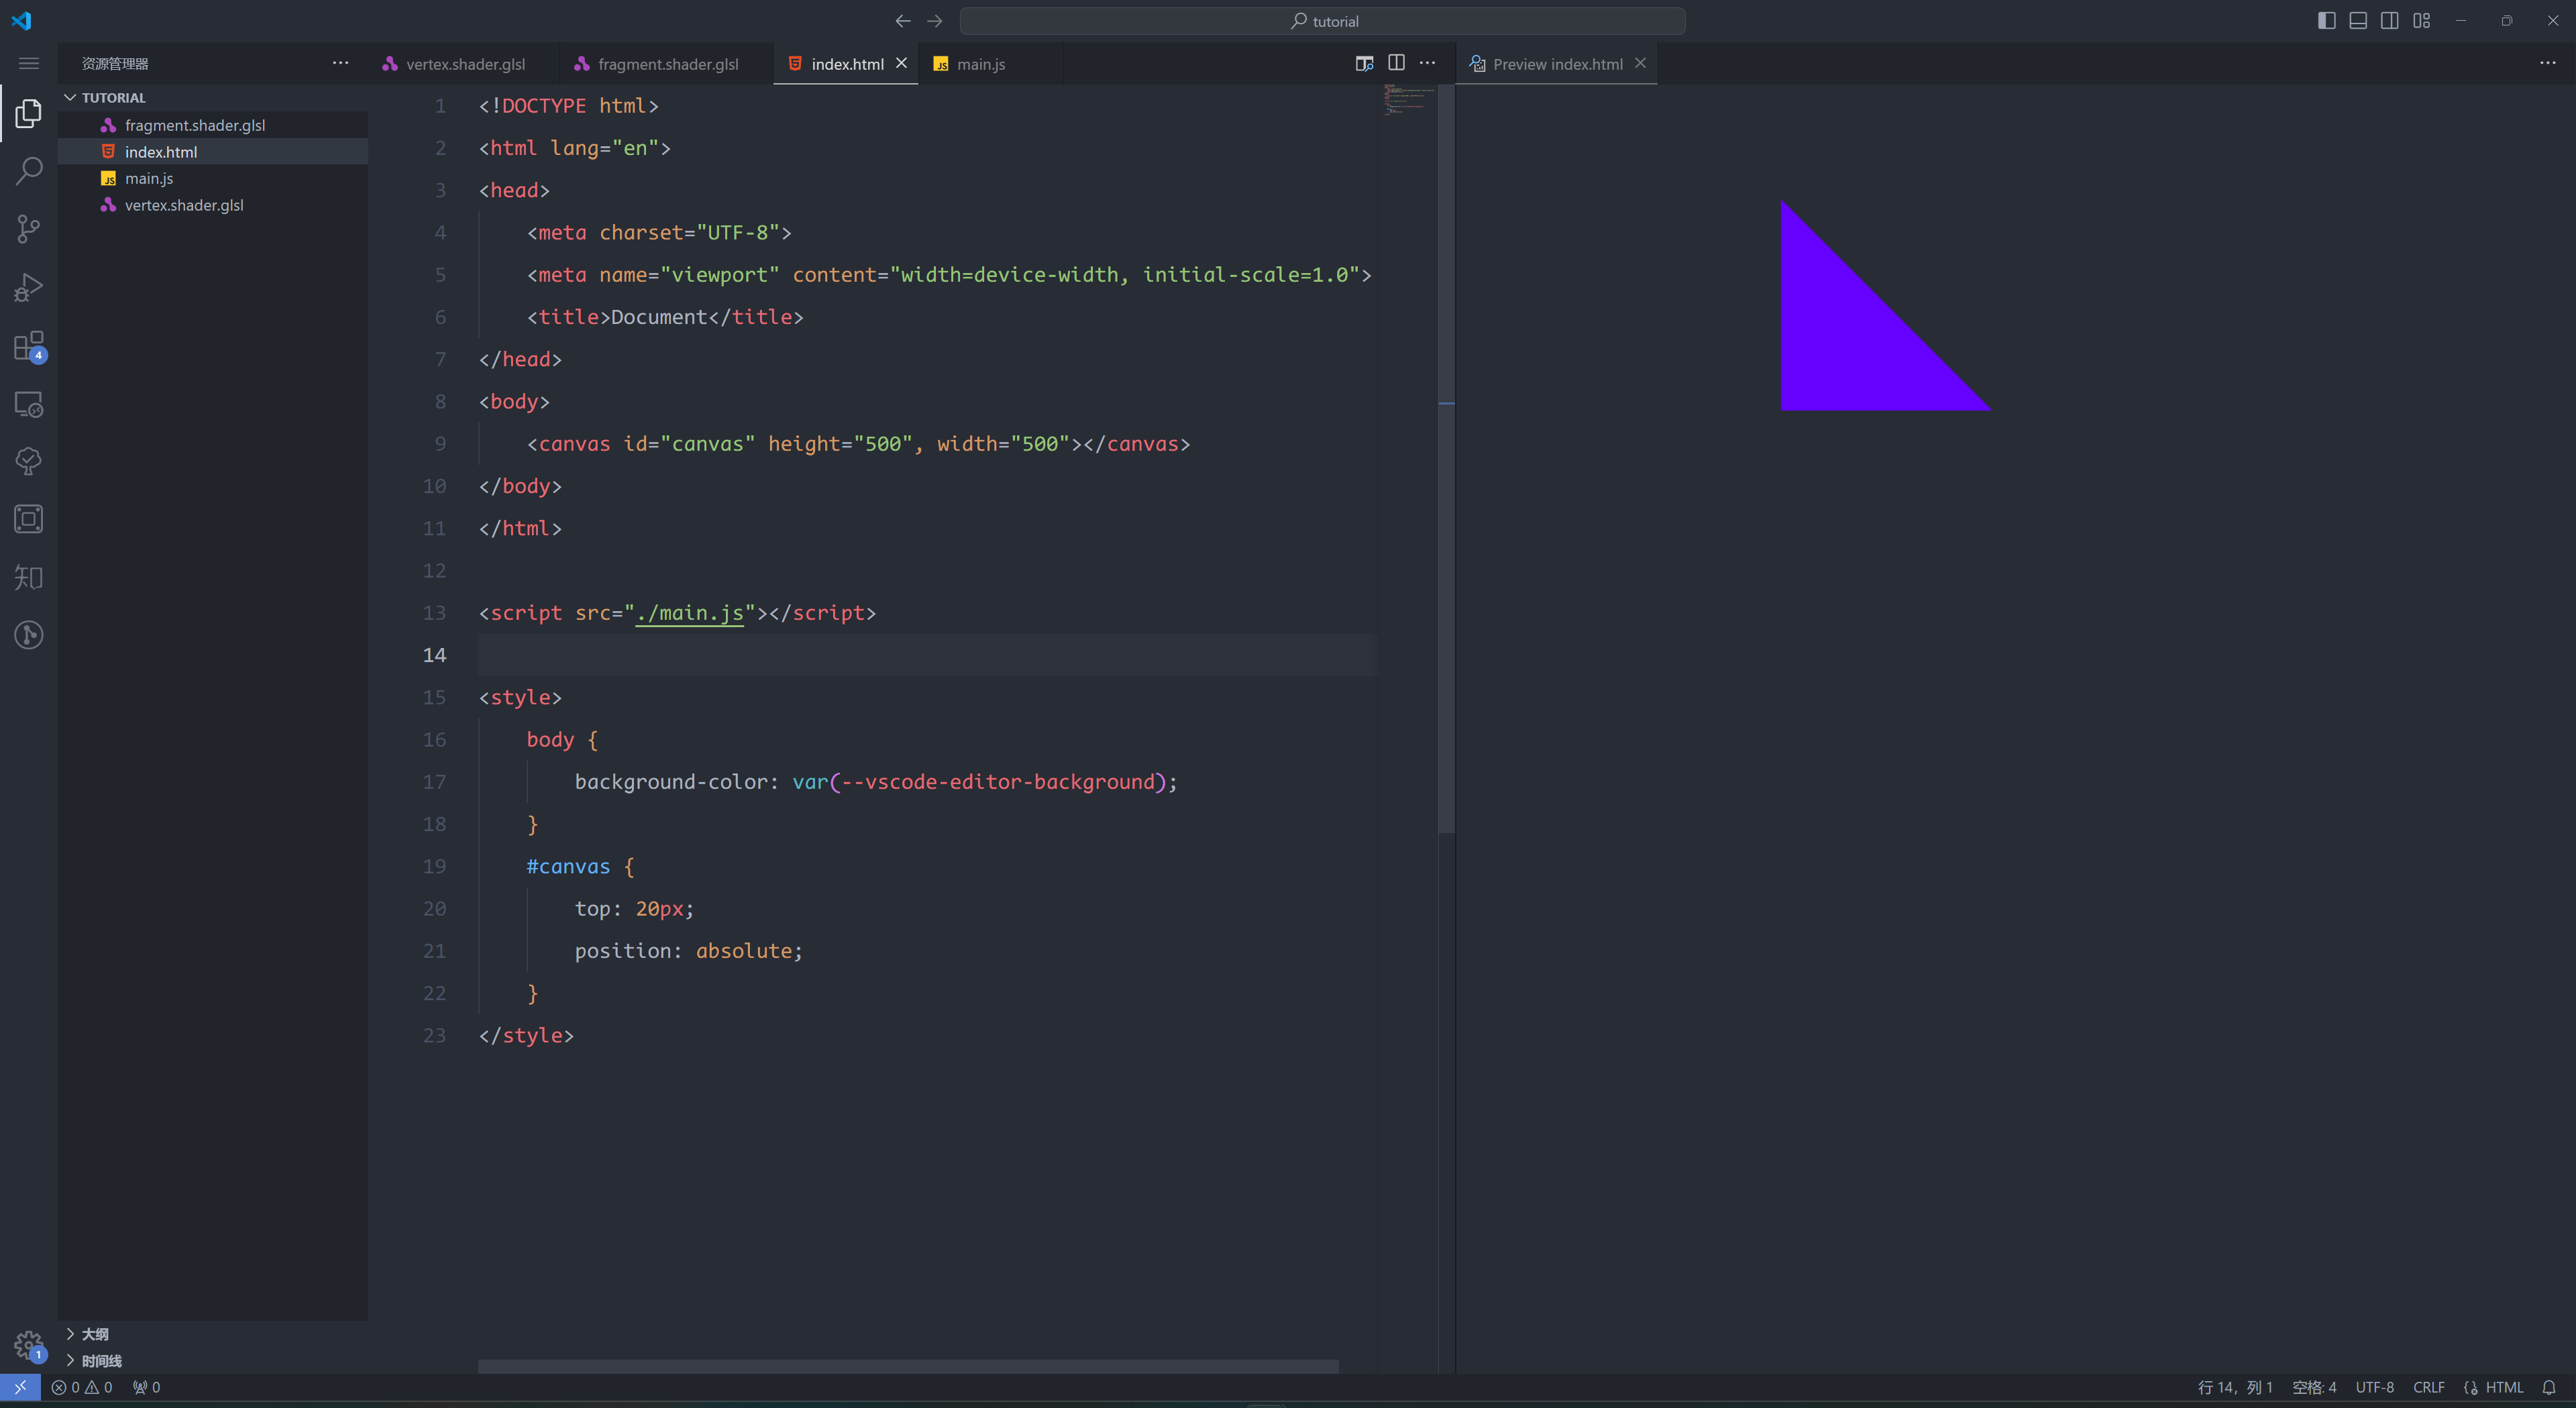Click the 行 14, 列 1 indicator

pos(2235,1387)
